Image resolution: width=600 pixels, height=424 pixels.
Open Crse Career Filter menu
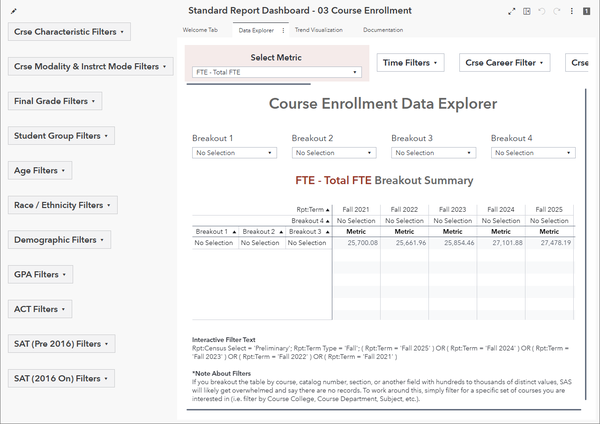(x=505, y=63)
